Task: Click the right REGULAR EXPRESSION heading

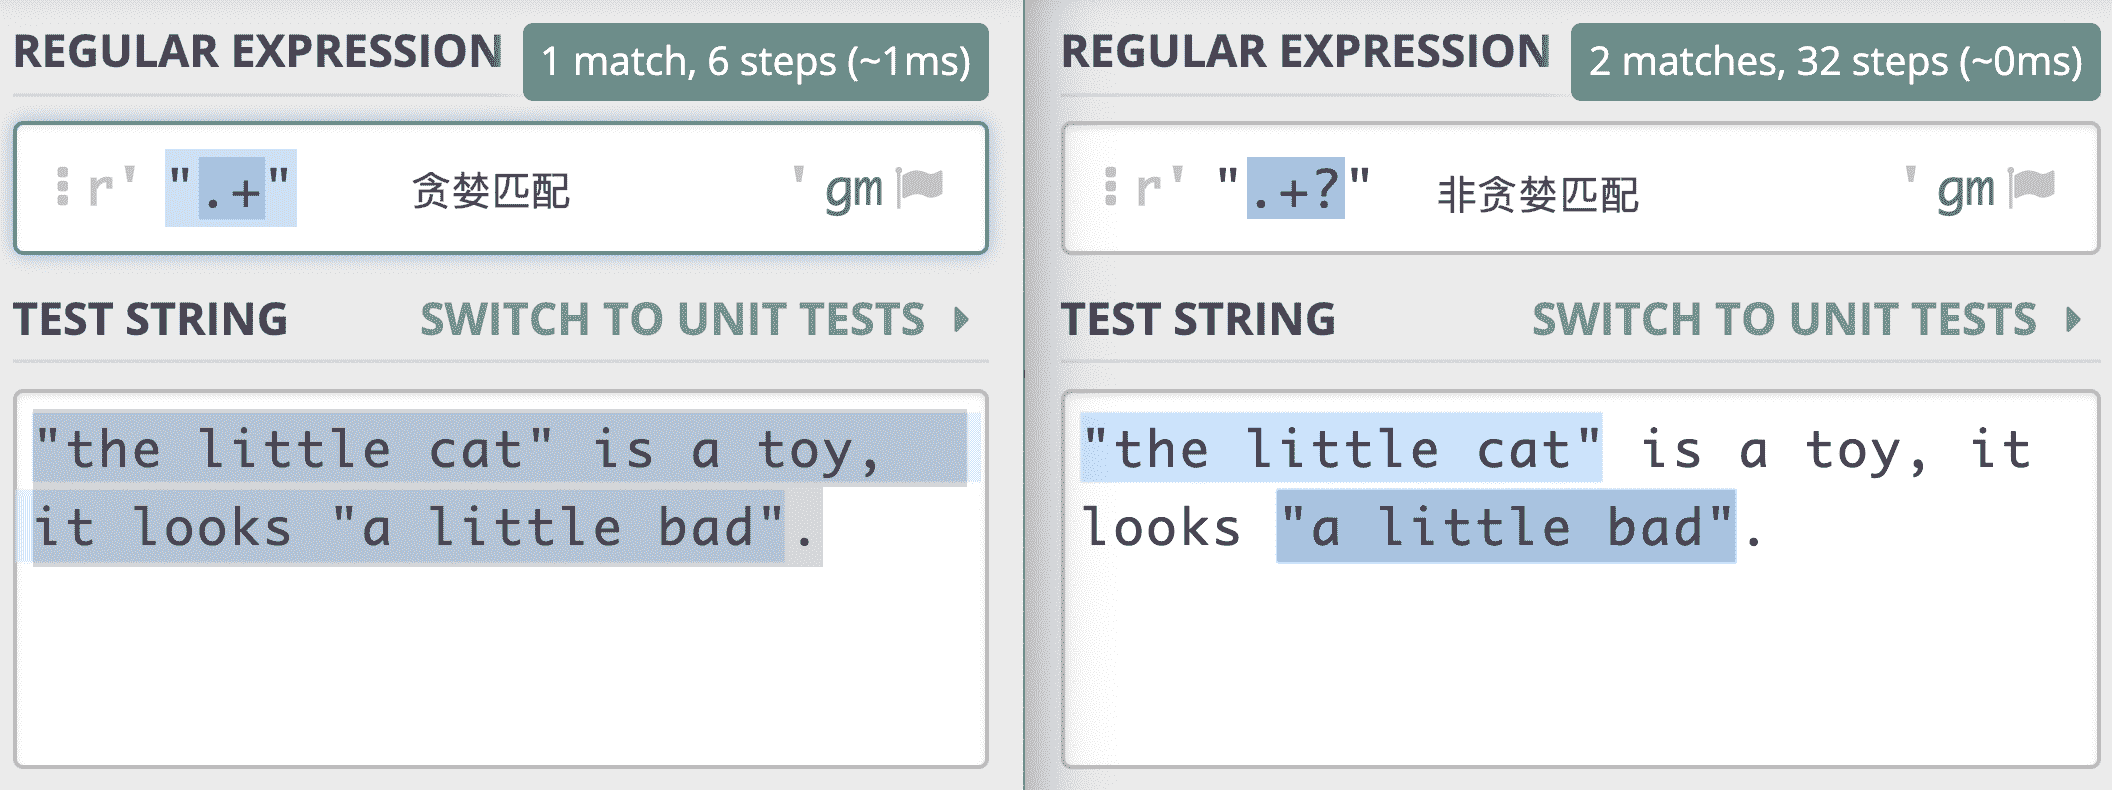Action: (x=1305, y=52)
